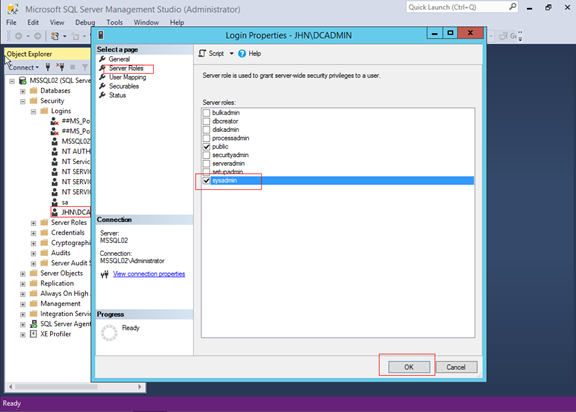Click the filter funnel icon in Object Explorer

(85, 67)
